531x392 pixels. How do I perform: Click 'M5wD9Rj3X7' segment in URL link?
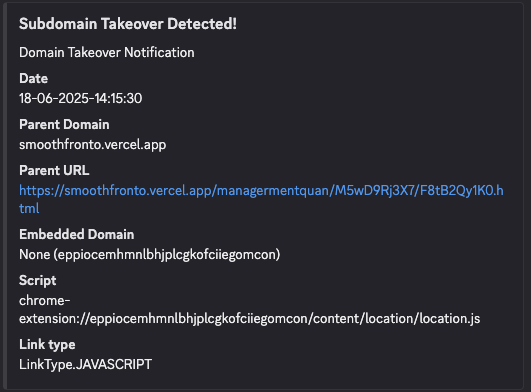coord(375,191)
